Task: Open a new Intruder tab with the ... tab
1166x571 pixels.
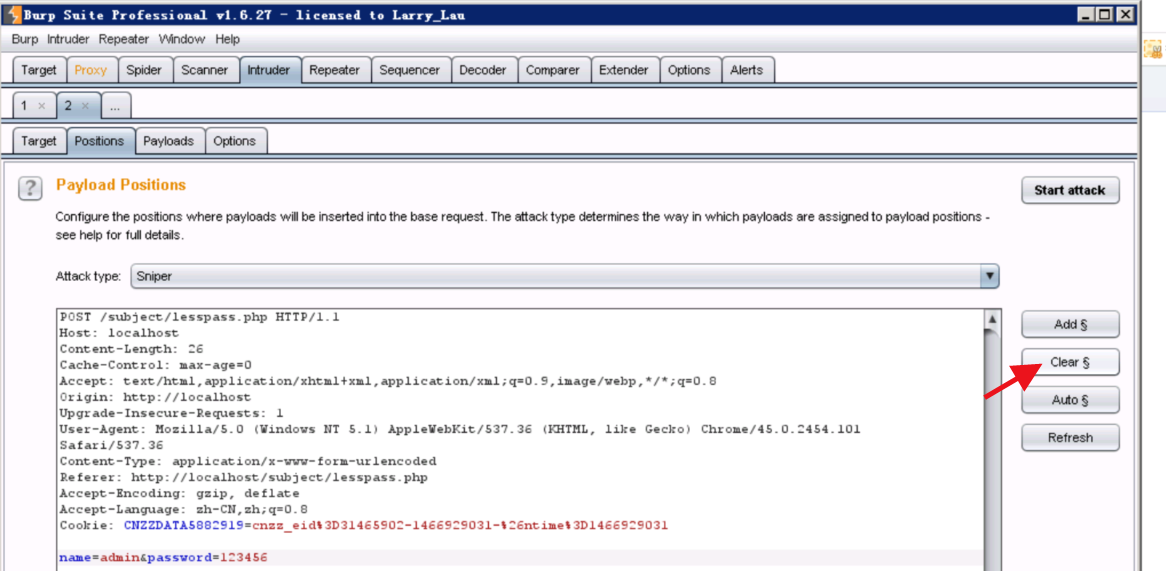Action: 115,106
